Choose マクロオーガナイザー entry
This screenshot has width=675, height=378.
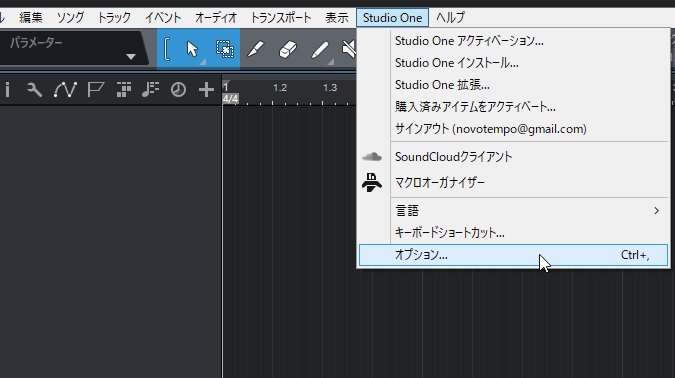tap(513, 183)
